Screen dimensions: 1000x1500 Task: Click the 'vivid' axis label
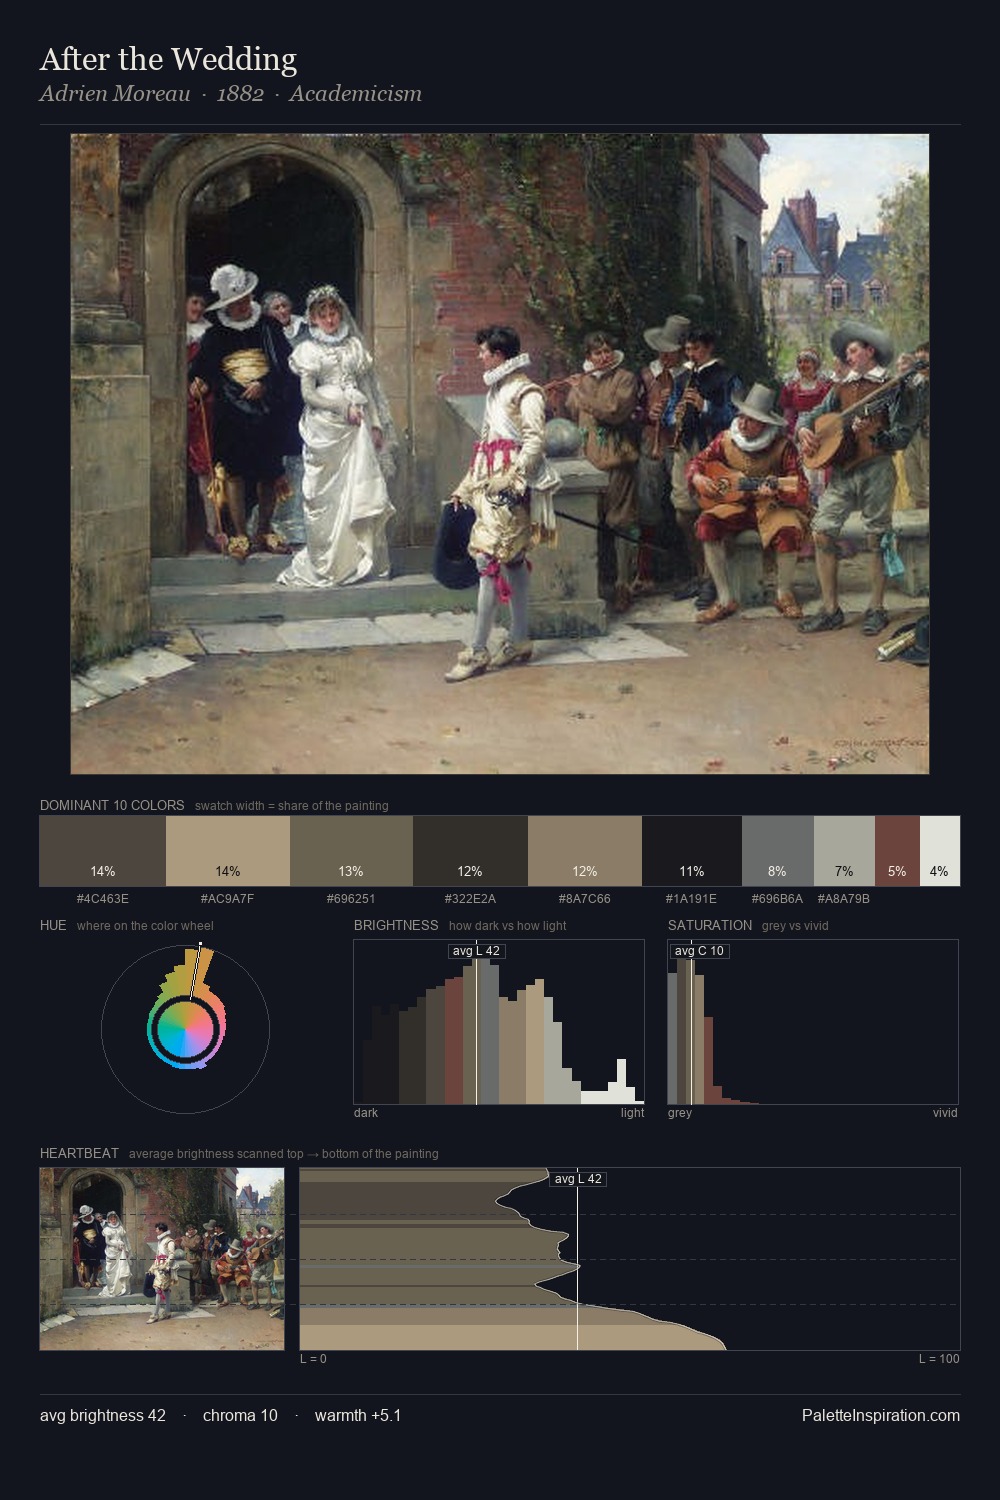click(x=945, y=1113)
